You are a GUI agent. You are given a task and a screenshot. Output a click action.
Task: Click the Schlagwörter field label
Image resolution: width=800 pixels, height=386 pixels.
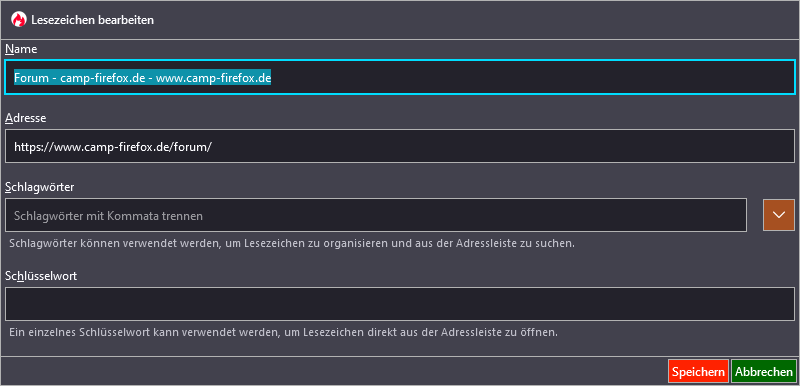39,187
